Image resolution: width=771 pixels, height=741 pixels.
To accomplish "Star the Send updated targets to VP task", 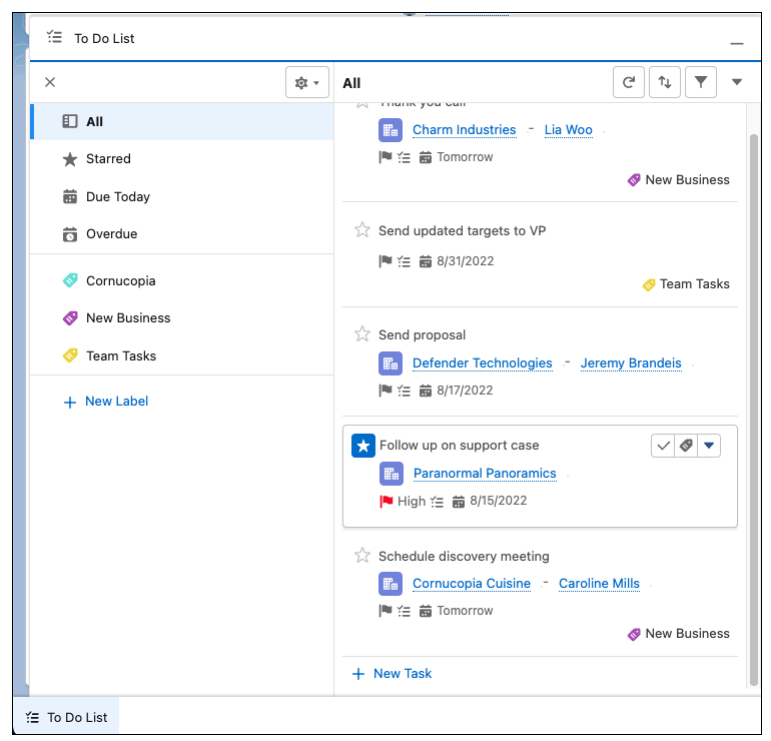I will pos(362,230).
